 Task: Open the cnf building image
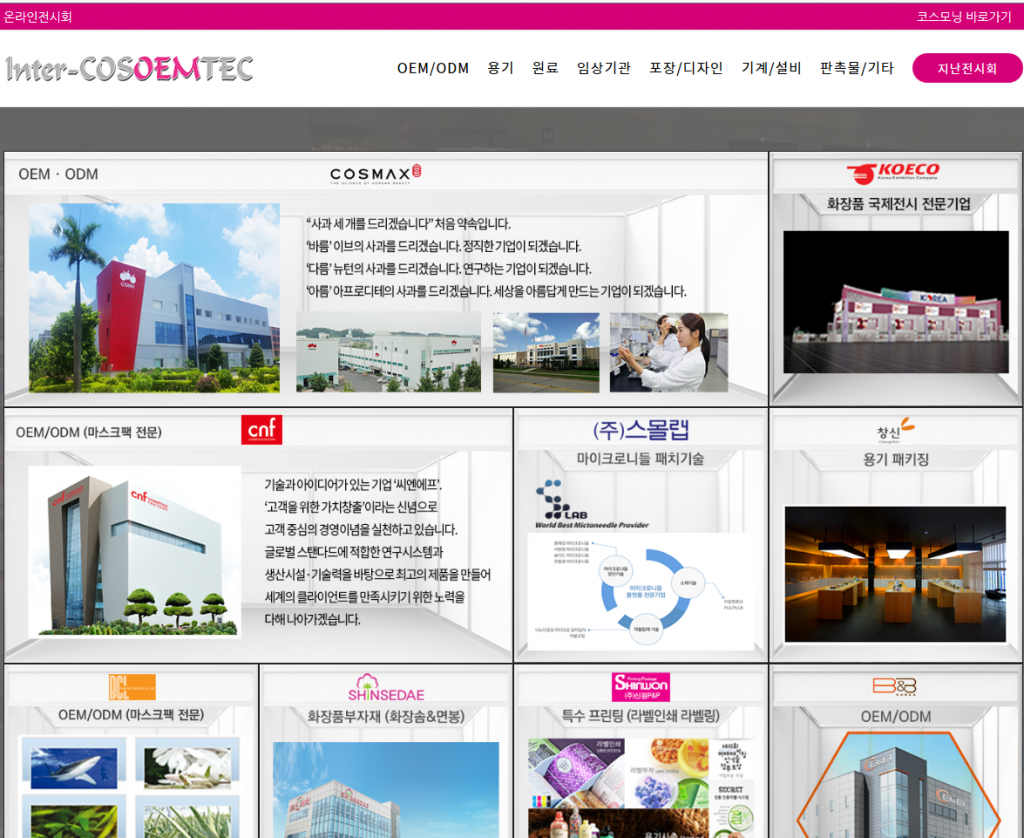(135, 552)
